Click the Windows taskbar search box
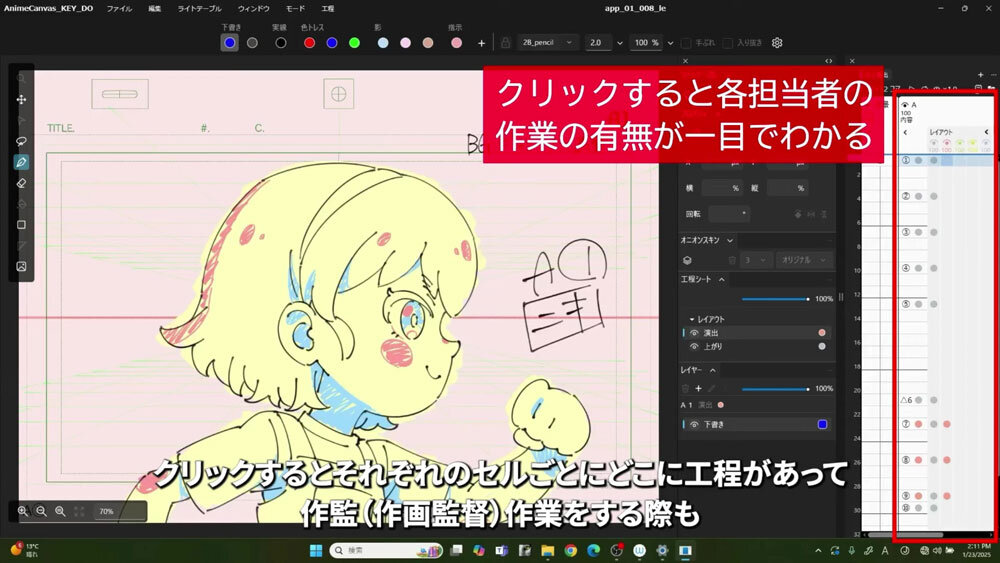Screen dimensions: 1000x563 [386, 550]
